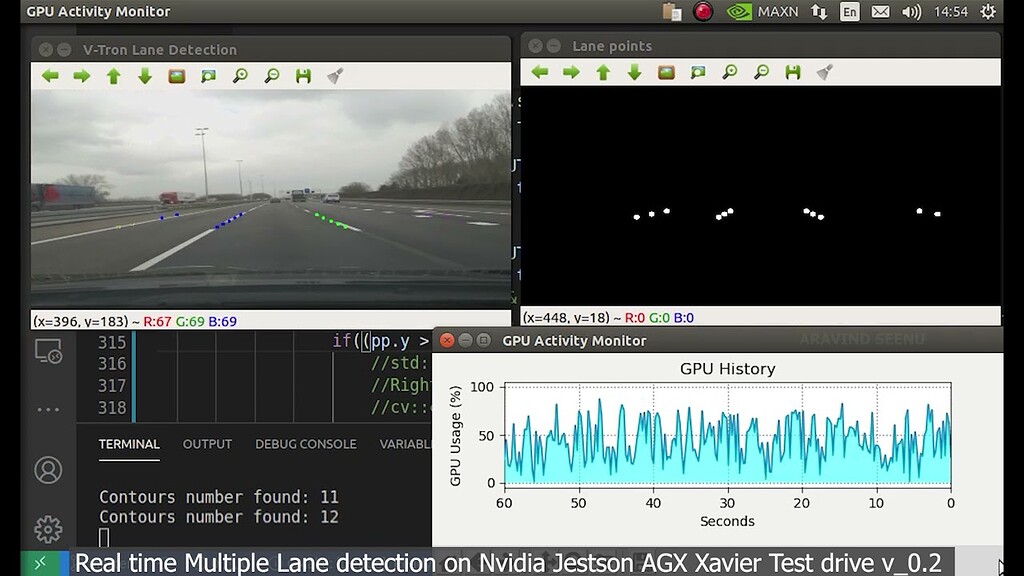Zoom in on the V-Tron Lane Detection video
This screenshot has width=1024, height=576.
240,74
